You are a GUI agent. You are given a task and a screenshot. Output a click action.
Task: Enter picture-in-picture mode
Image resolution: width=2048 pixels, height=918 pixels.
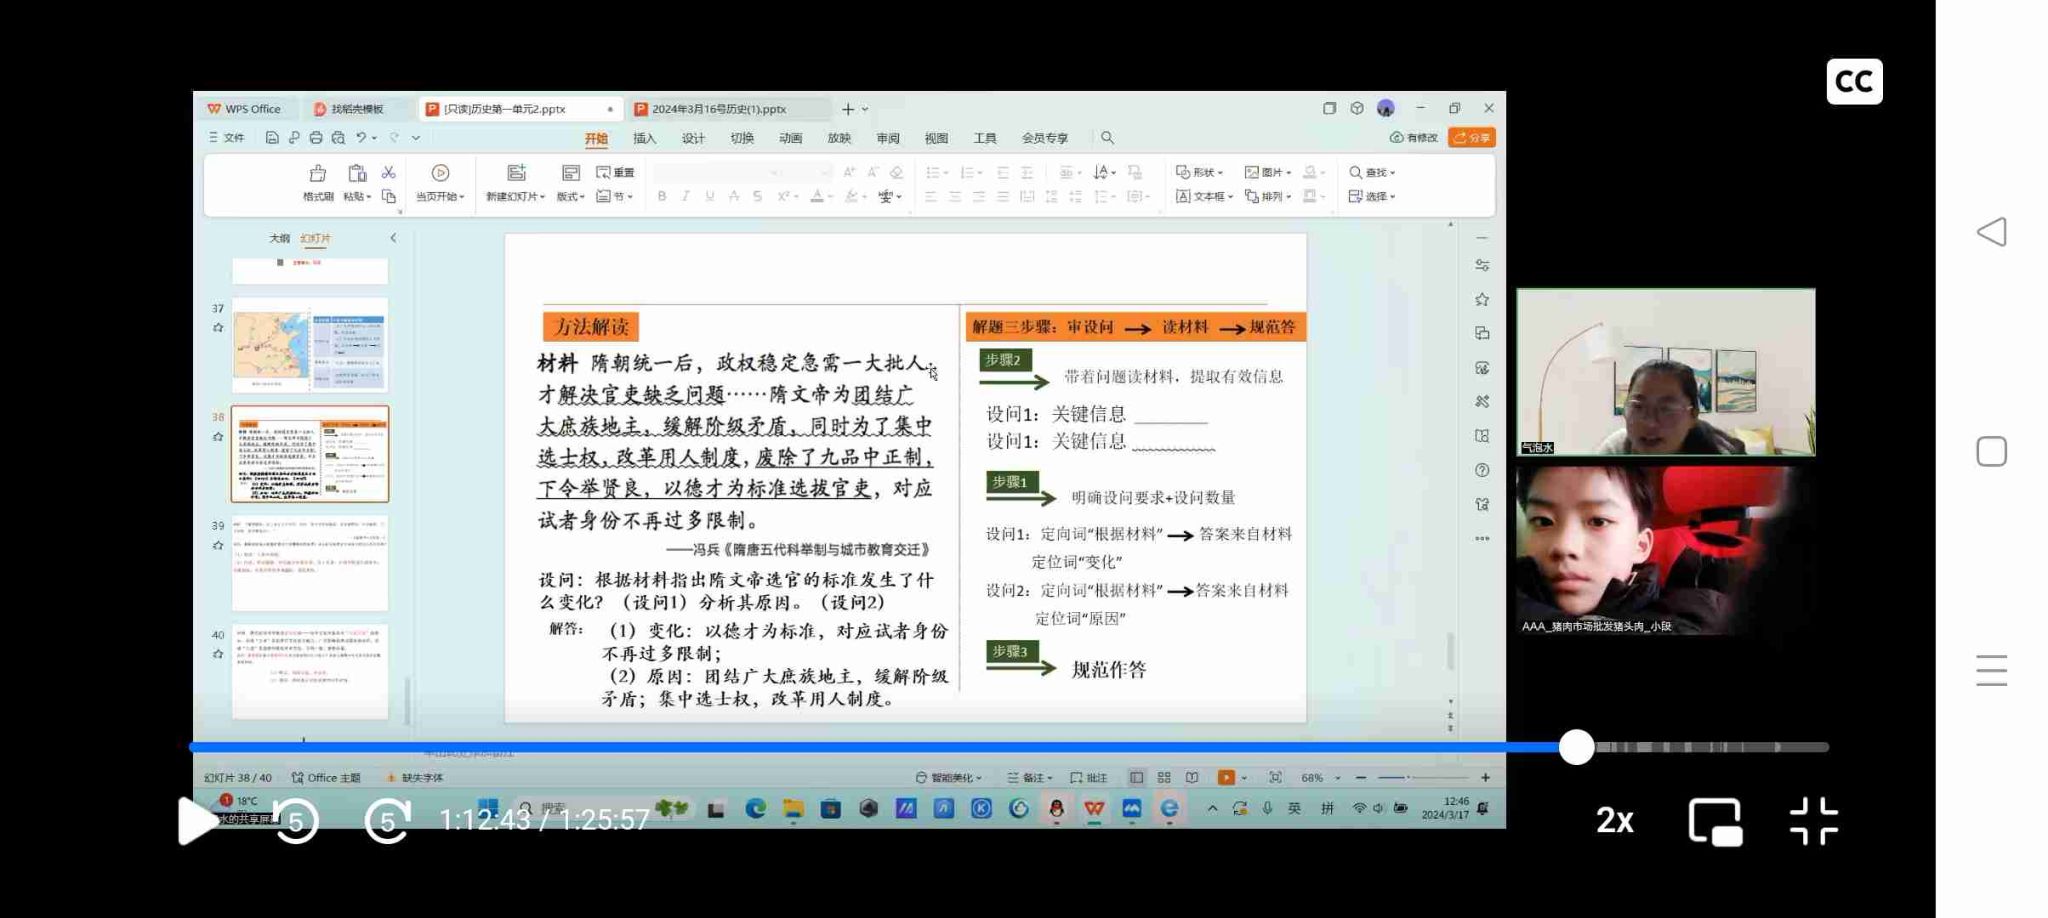pos(1715,821)
